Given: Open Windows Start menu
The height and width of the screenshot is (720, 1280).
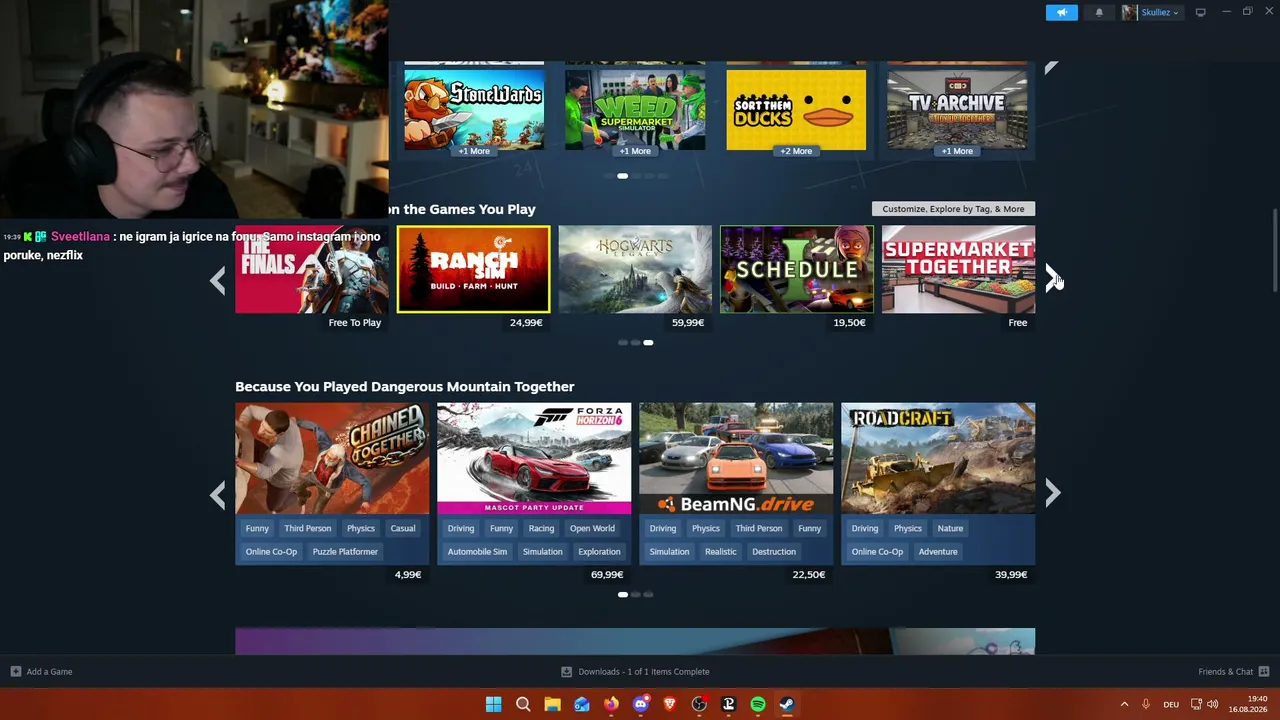Looking at the screenshot, I should pyautogui.click(x=493, y=704).
